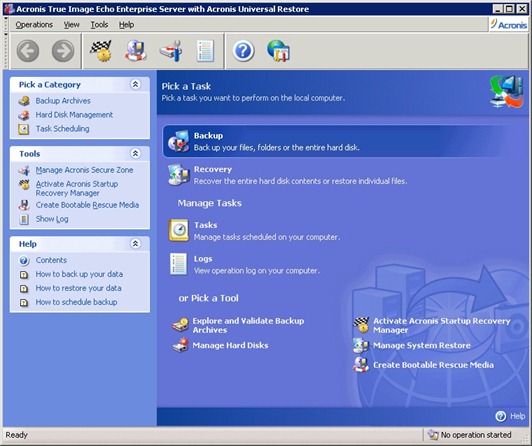Open the Tasks management title
This screenshot has height=446, width=532.
coord(206,225)
